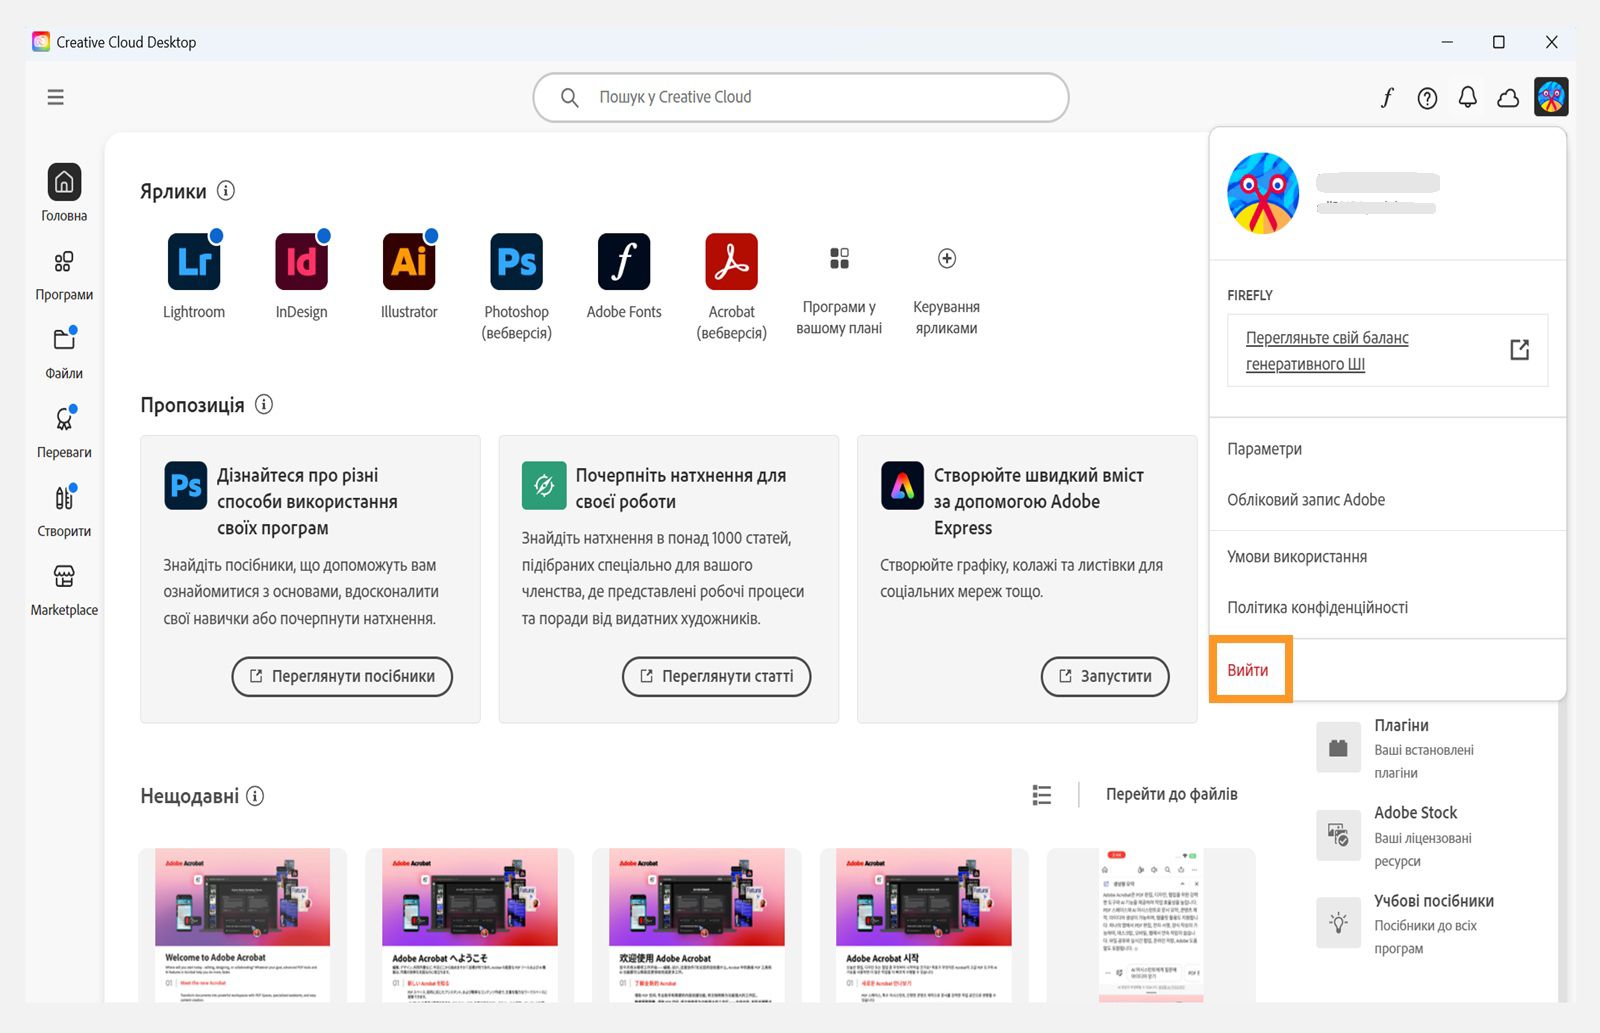This screenshot has width=1600, height=1033.
Task: Open Перейти до файлів link
Action: 1171,794
